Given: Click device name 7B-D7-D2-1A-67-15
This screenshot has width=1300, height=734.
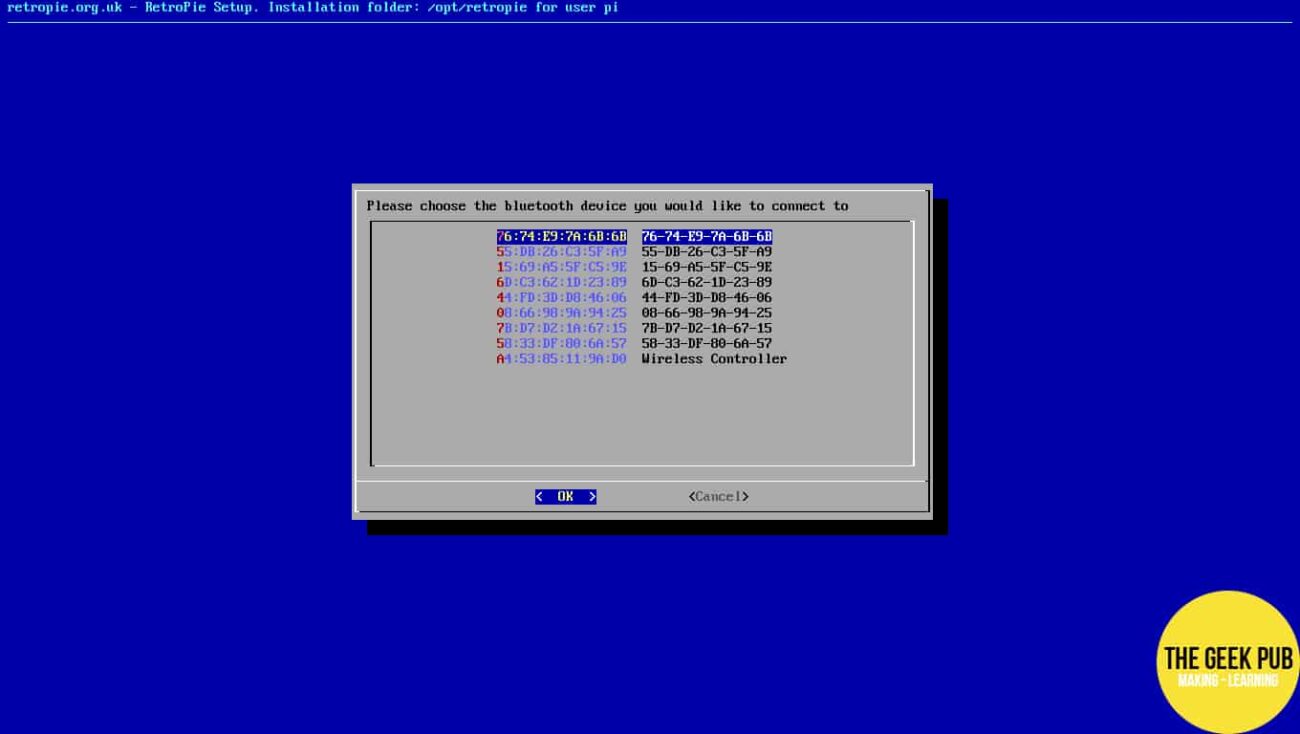Looking at the screenshot, I should 706,328.
